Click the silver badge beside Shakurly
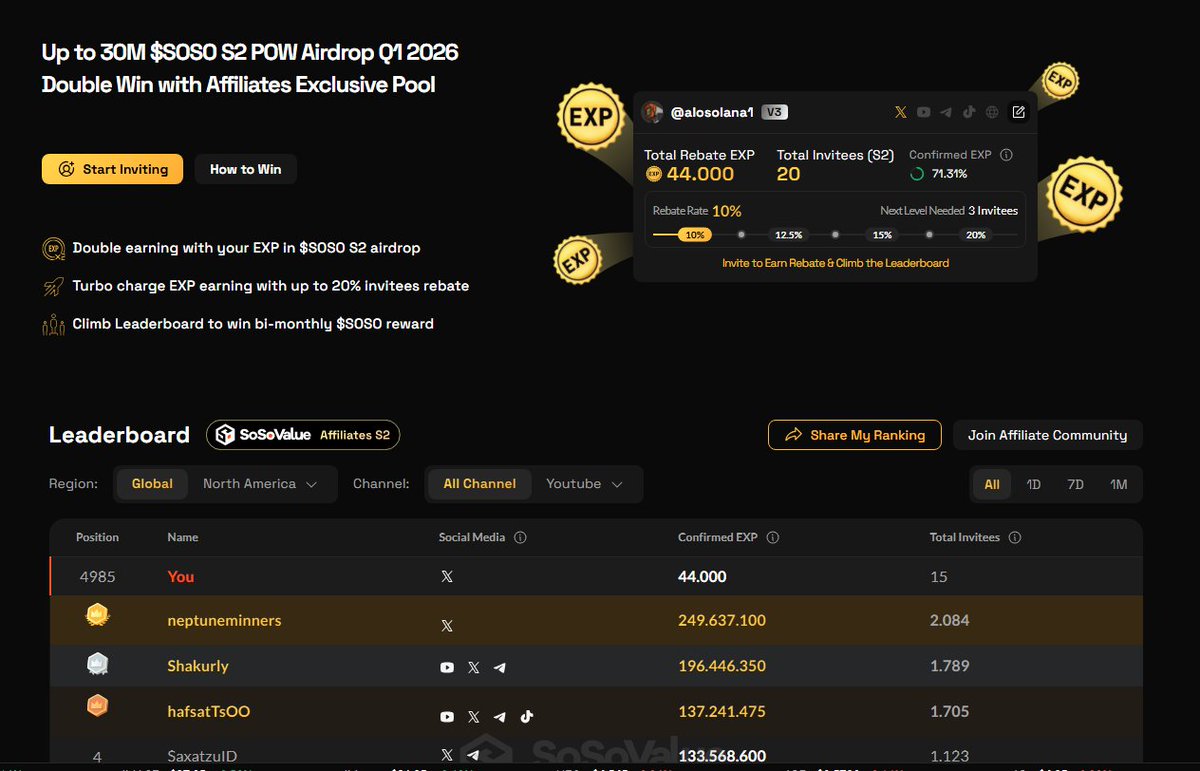 pyautogui.click(x=97, y=662)
